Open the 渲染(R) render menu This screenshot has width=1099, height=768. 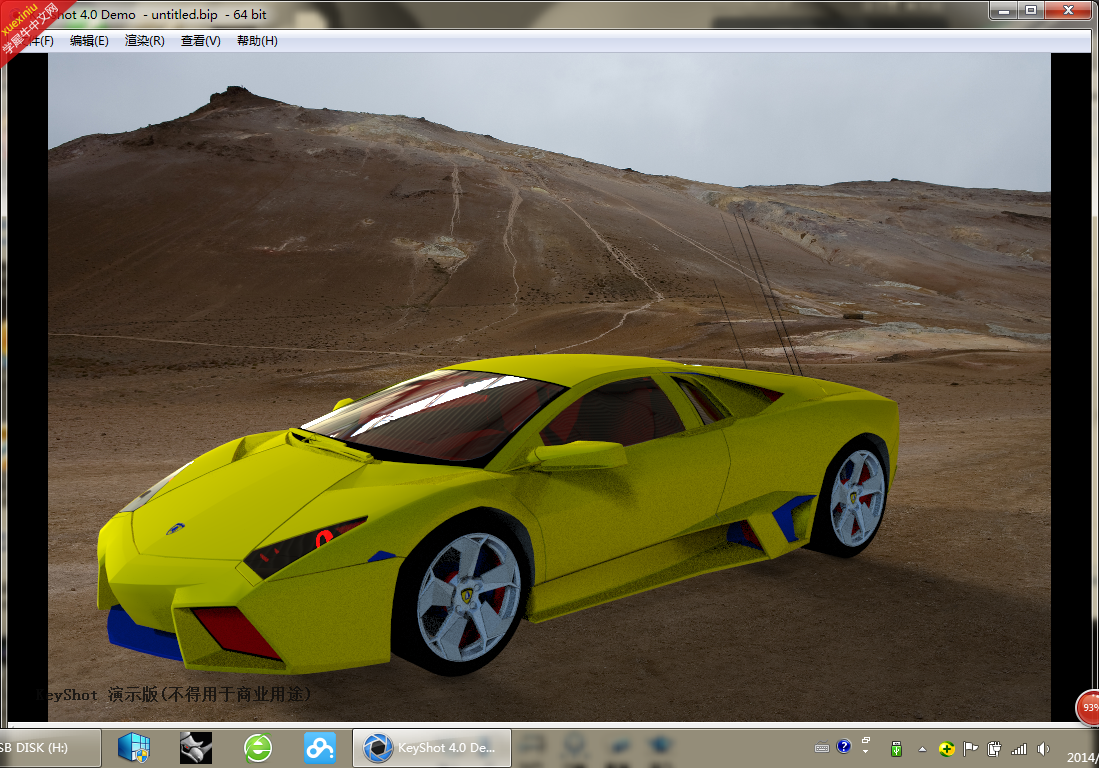(144, 41)
